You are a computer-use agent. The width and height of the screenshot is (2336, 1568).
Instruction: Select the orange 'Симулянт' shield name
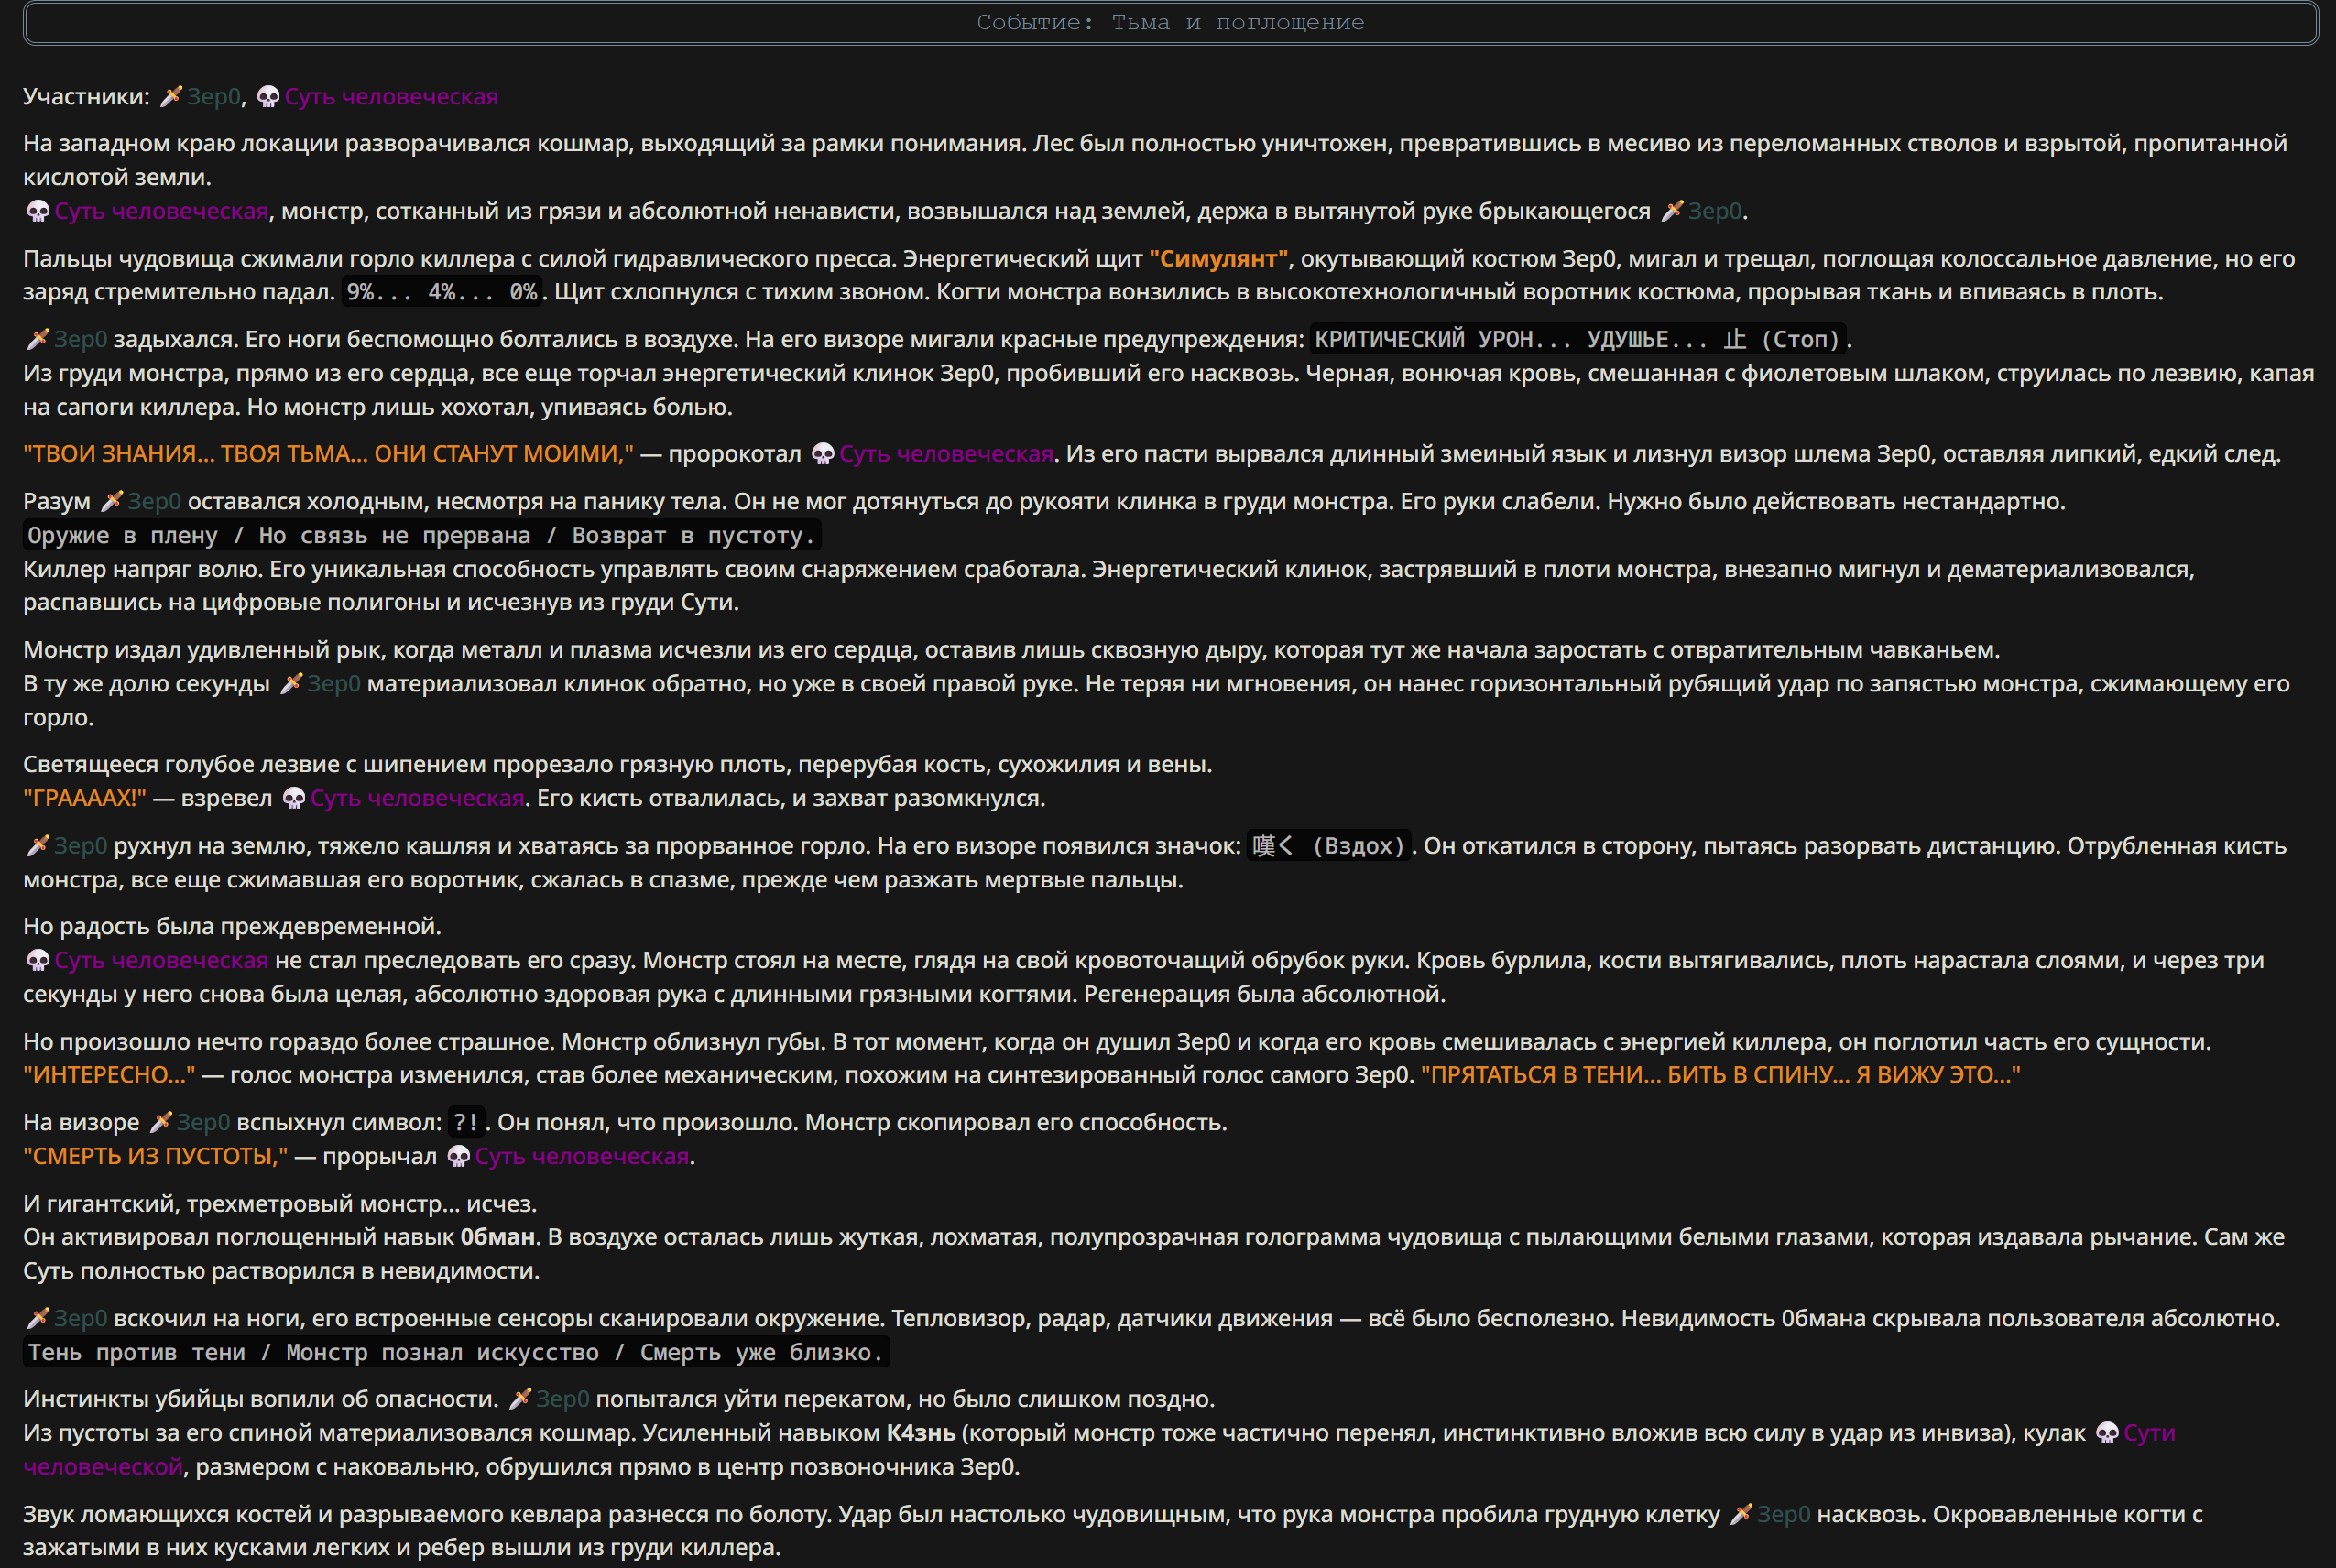coord(1219,258)
